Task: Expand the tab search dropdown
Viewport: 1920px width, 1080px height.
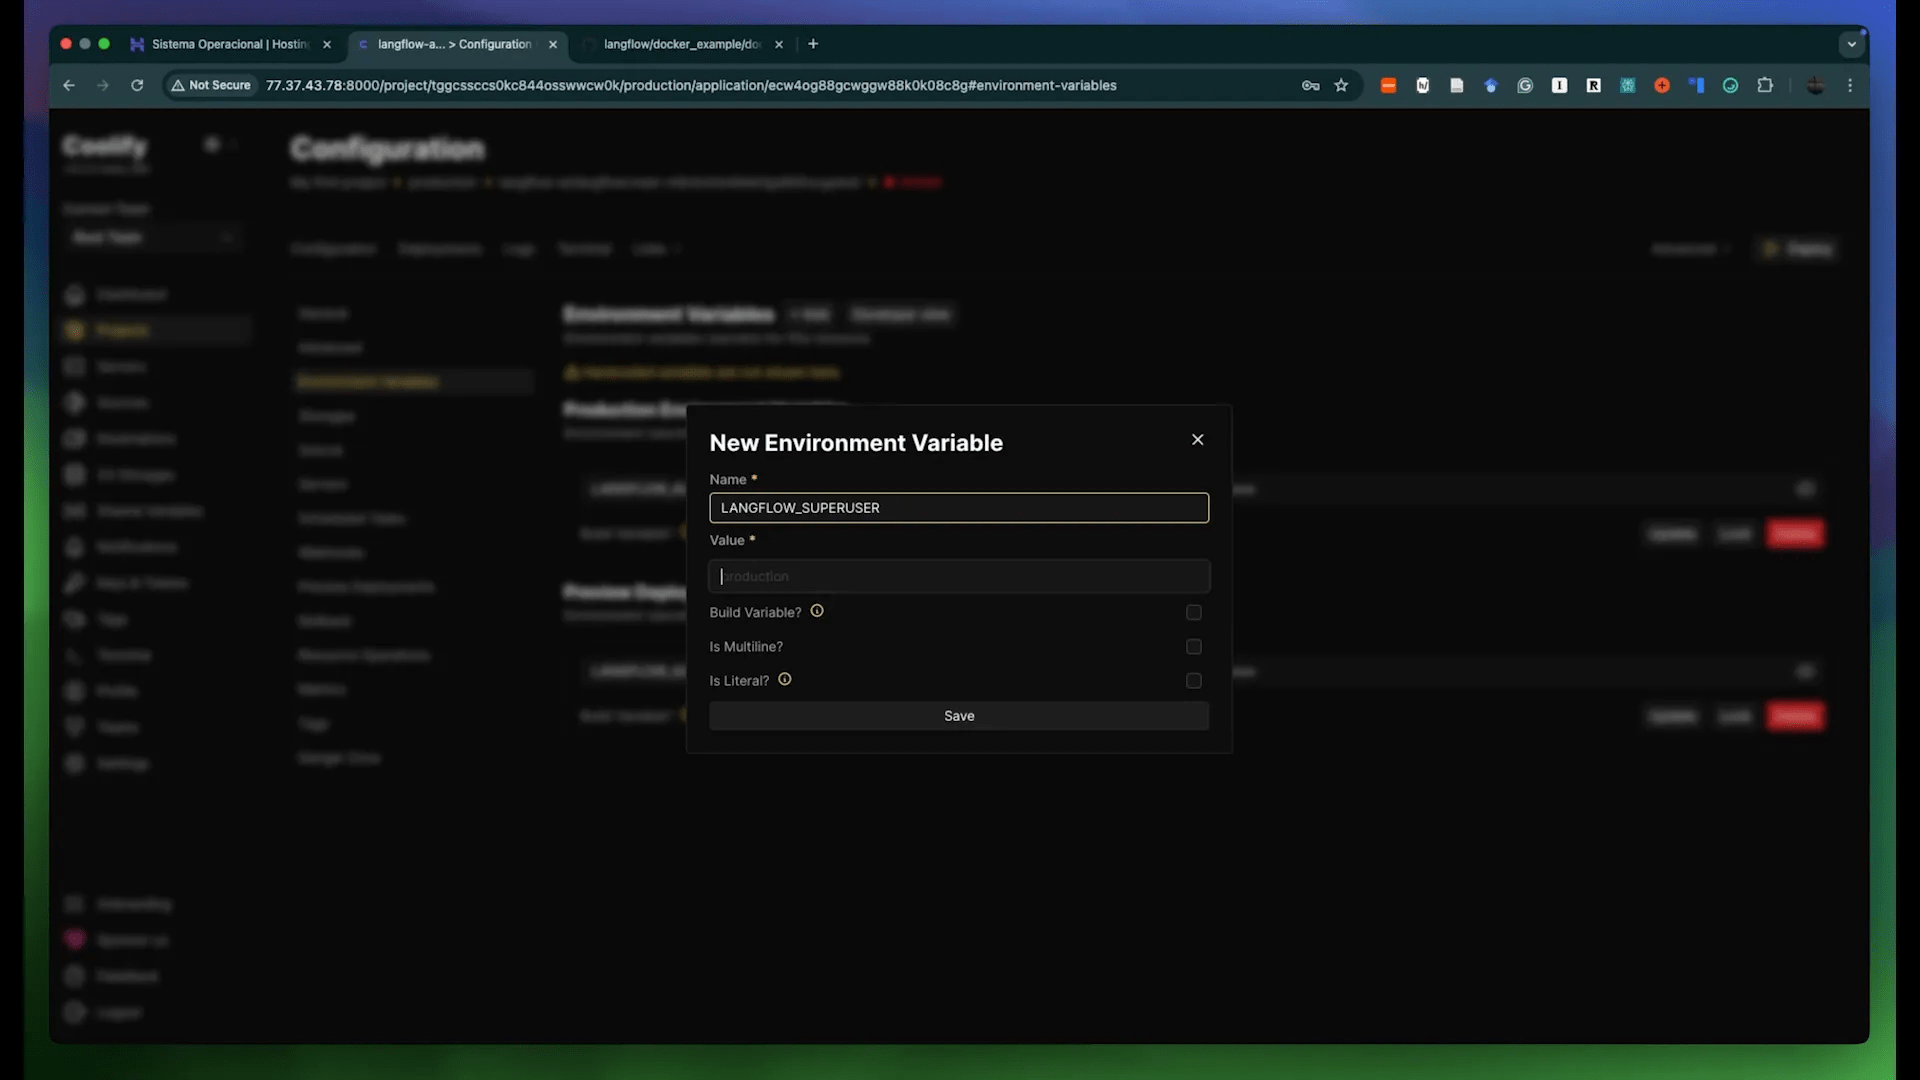Action: tap(1851, 44)
